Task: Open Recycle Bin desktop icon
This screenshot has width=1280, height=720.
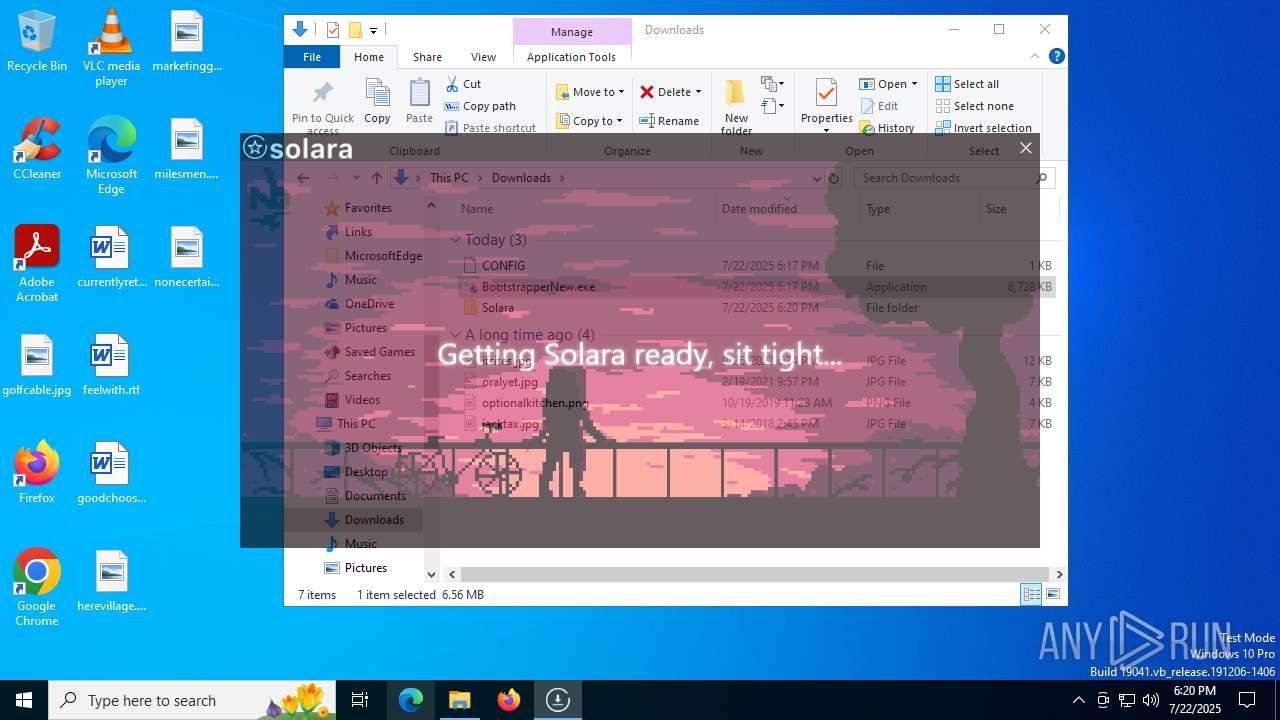Action: tap(37, 42)
